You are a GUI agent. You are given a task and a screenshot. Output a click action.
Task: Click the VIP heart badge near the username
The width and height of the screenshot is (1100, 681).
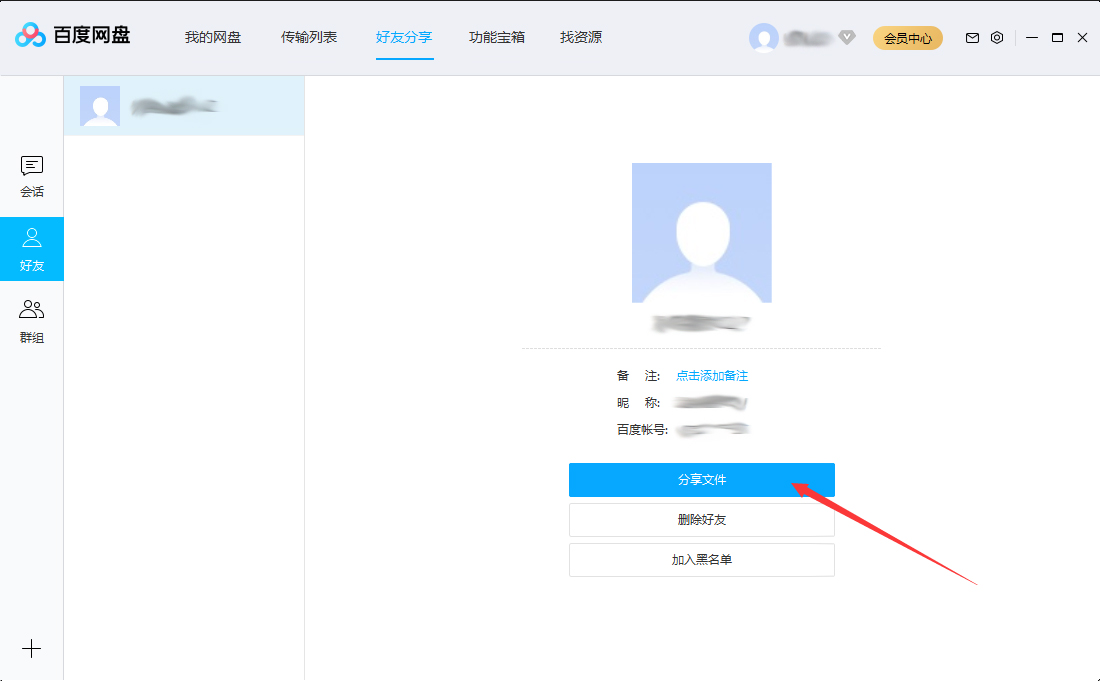point(847,37)
